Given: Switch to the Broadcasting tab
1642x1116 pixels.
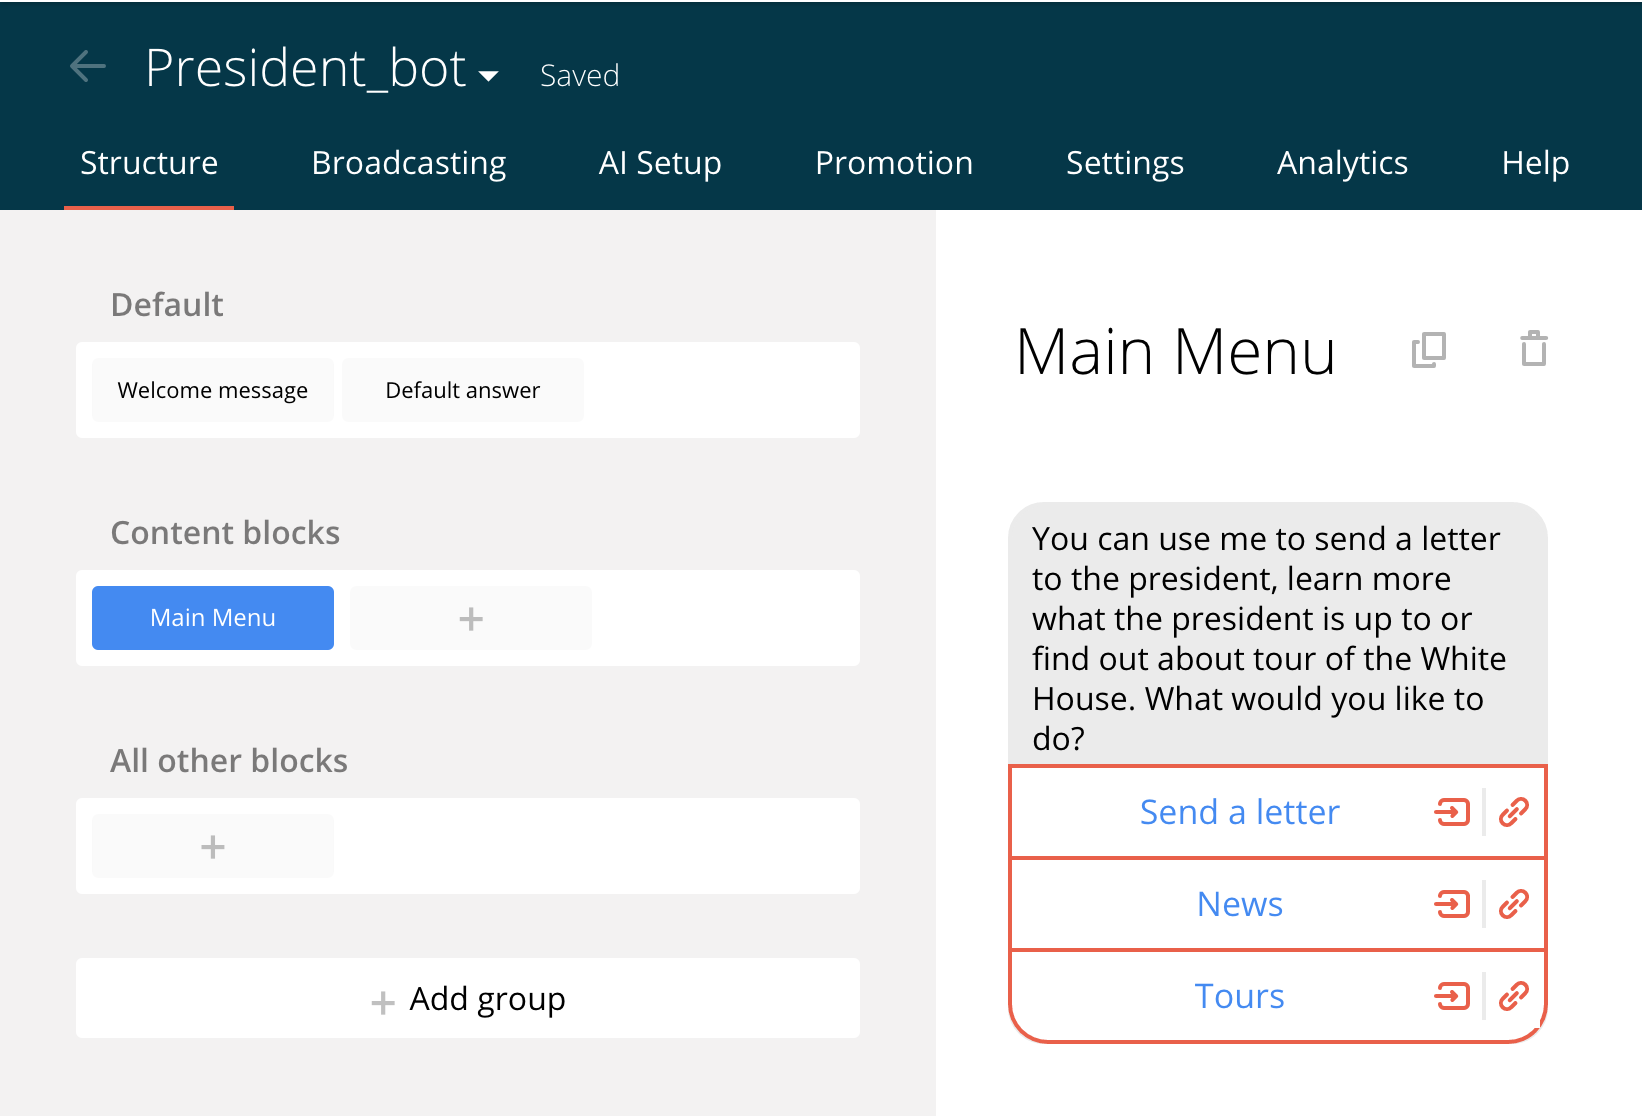Looking at the screenshot, I should click(x=408, y=163).
